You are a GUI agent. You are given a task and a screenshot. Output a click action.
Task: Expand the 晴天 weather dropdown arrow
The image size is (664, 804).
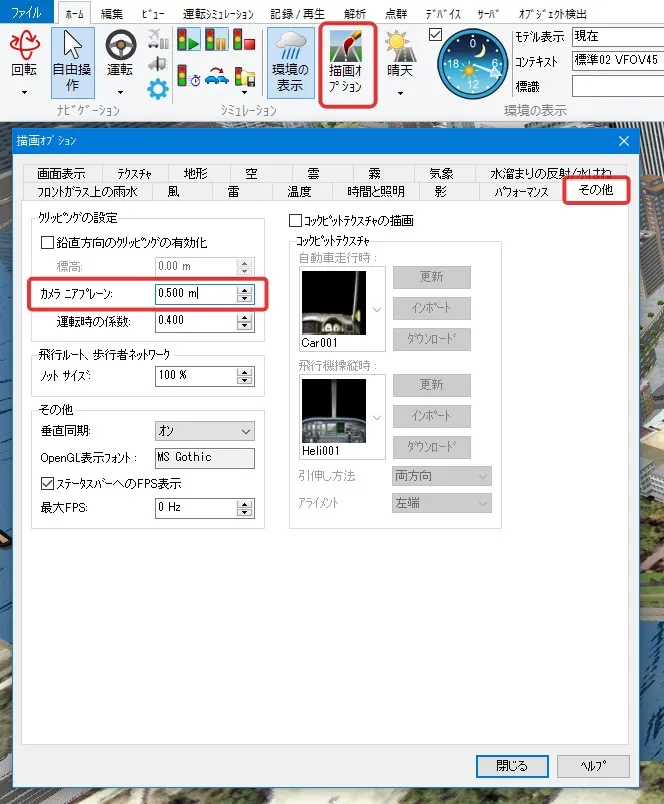pyautogui.click(x=400, y=93)
